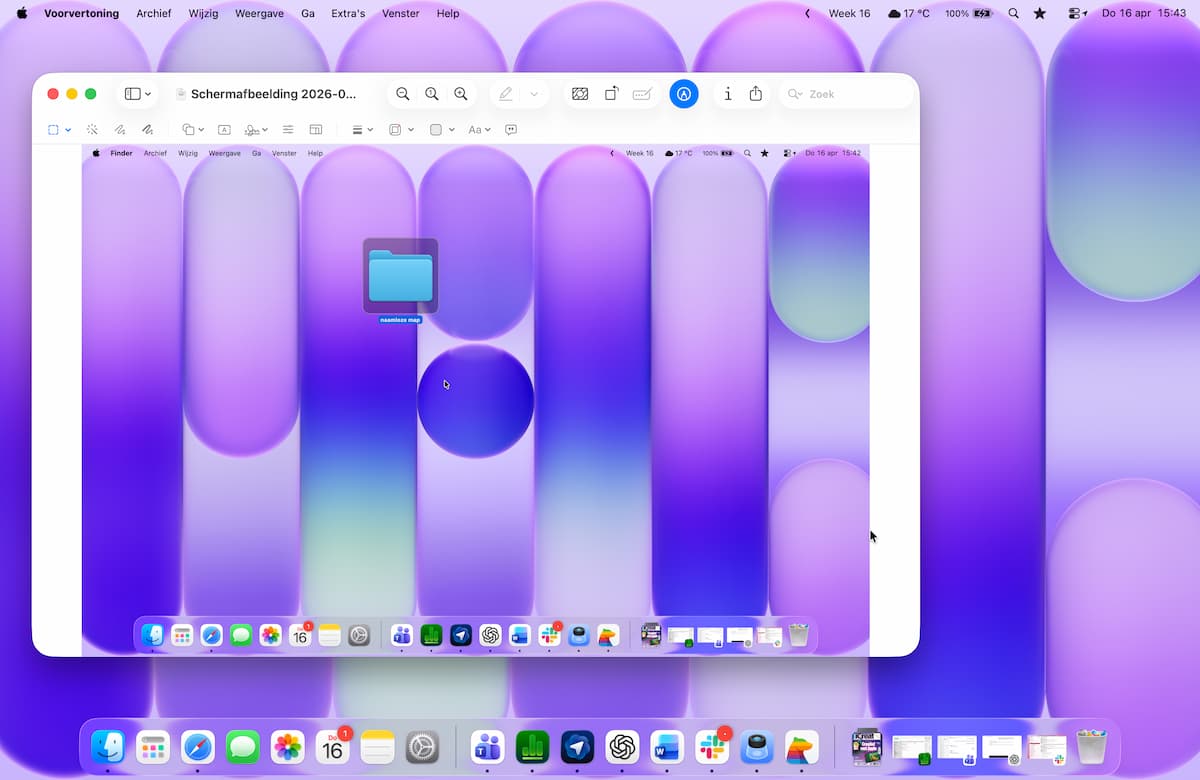Show image at actual size

[x=432, y=94]
